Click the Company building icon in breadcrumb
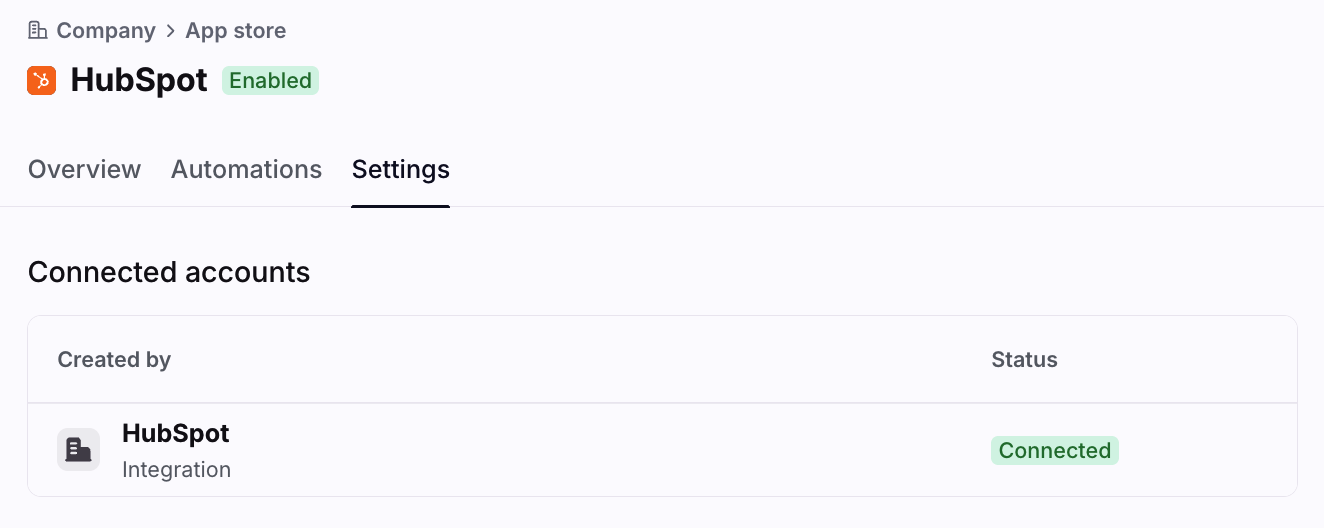Screen dimensions: 1324x528 pos(38,30)
